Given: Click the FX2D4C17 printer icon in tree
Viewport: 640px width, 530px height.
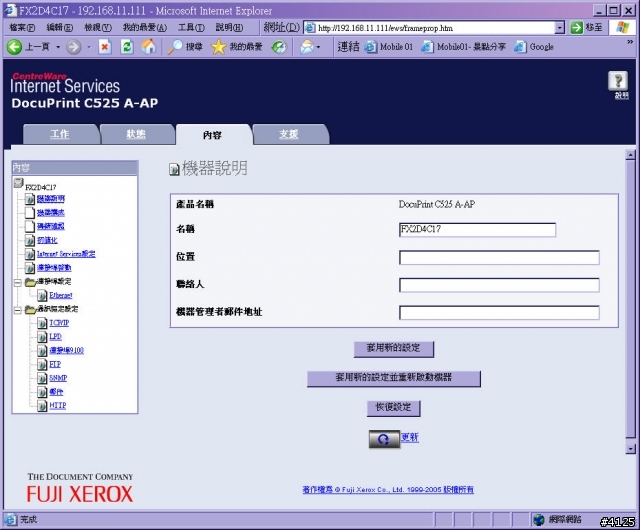Looking at the screenshot, I should (x=18, y=183).
